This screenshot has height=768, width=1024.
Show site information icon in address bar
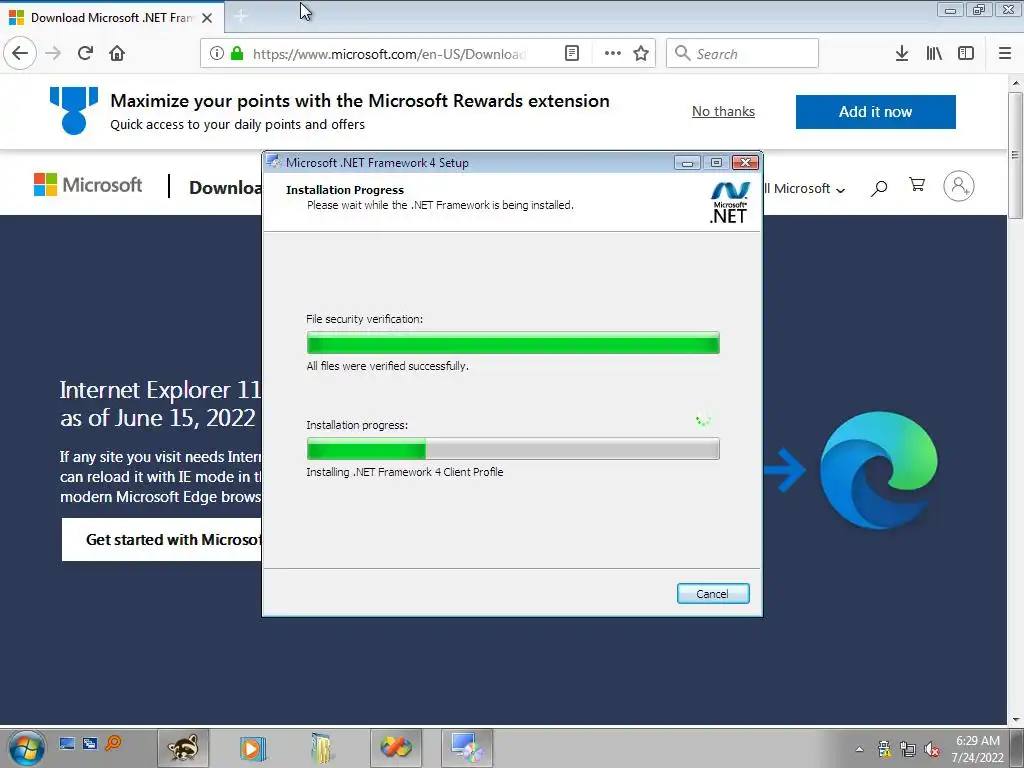(x=217, y=53)
